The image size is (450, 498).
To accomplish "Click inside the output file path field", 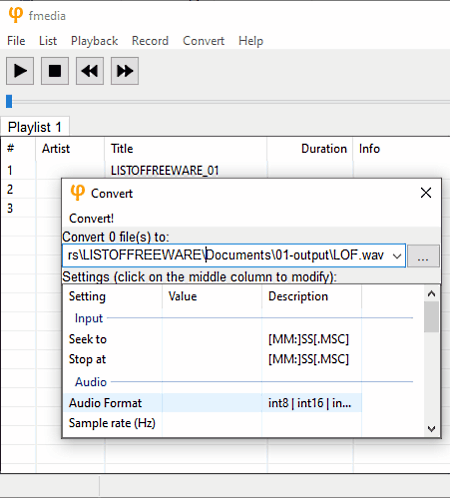I will 227,256.
